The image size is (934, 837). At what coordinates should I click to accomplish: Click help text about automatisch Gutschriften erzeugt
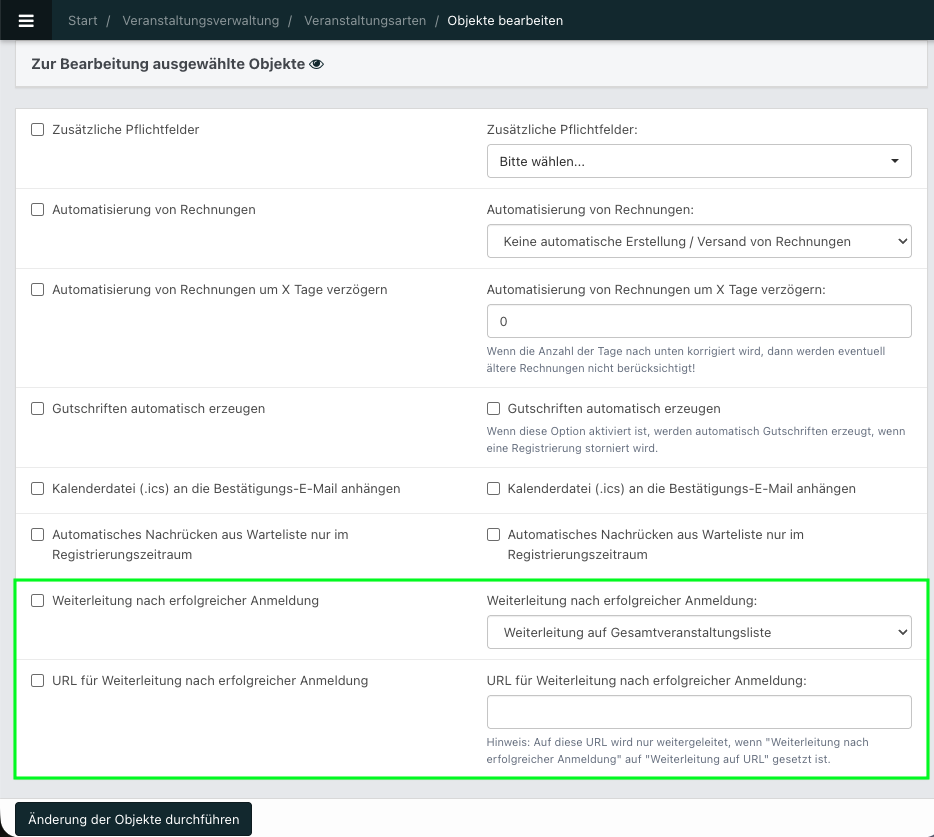tap(696, 440)
